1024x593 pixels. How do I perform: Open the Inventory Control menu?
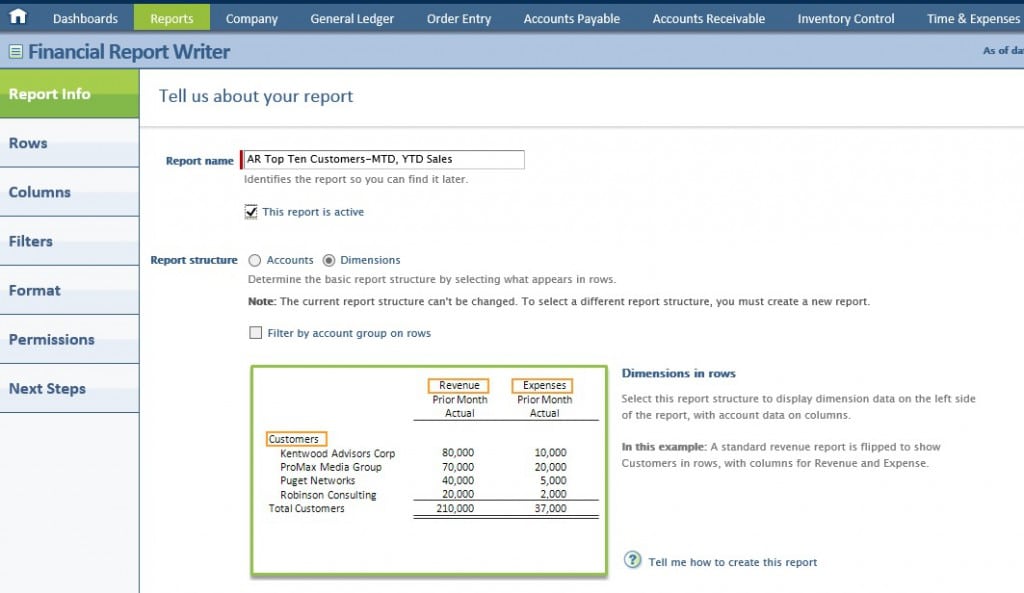(x=846, y=18)
